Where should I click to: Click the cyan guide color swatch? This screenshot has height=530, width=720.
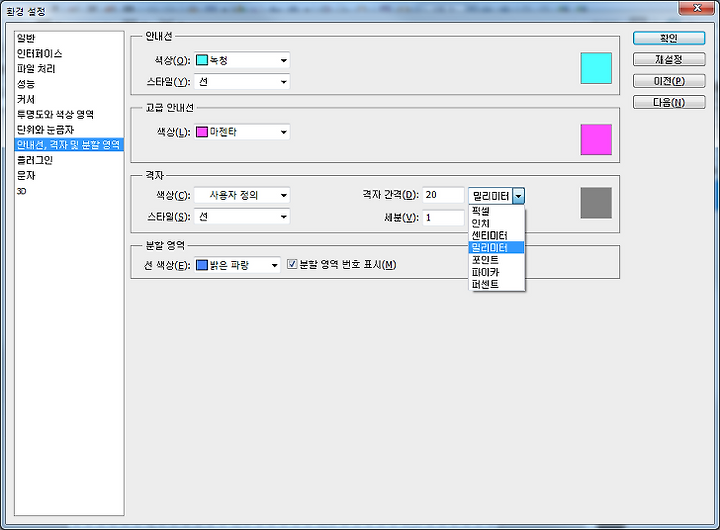(x=596, y=68)
